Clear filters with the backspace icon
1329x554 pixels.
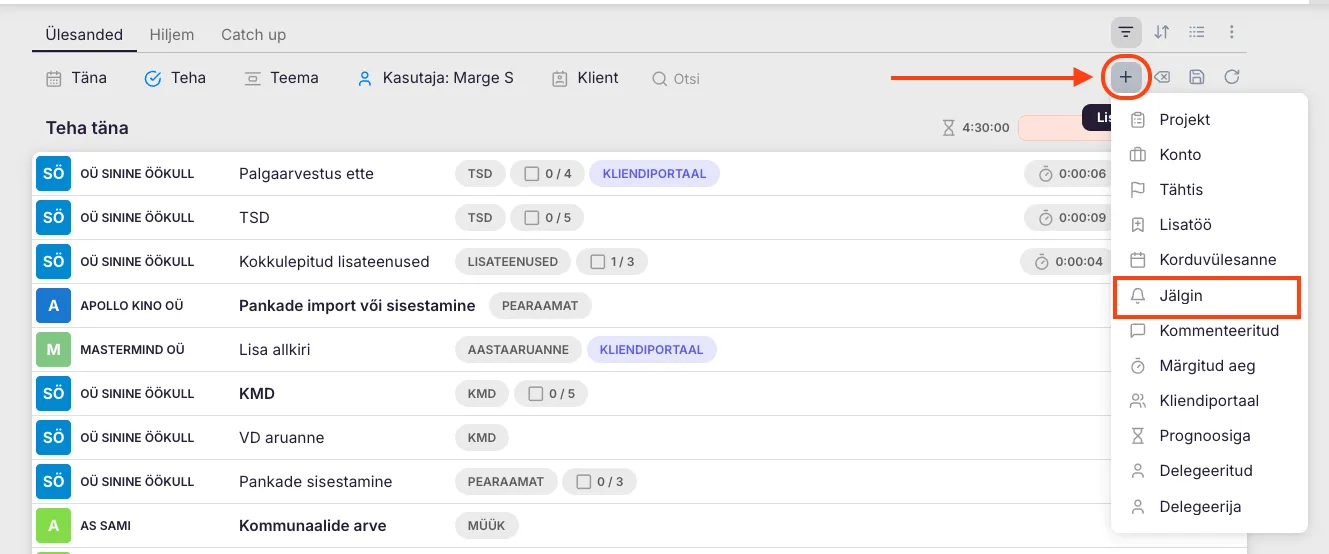coord(1162,77)
